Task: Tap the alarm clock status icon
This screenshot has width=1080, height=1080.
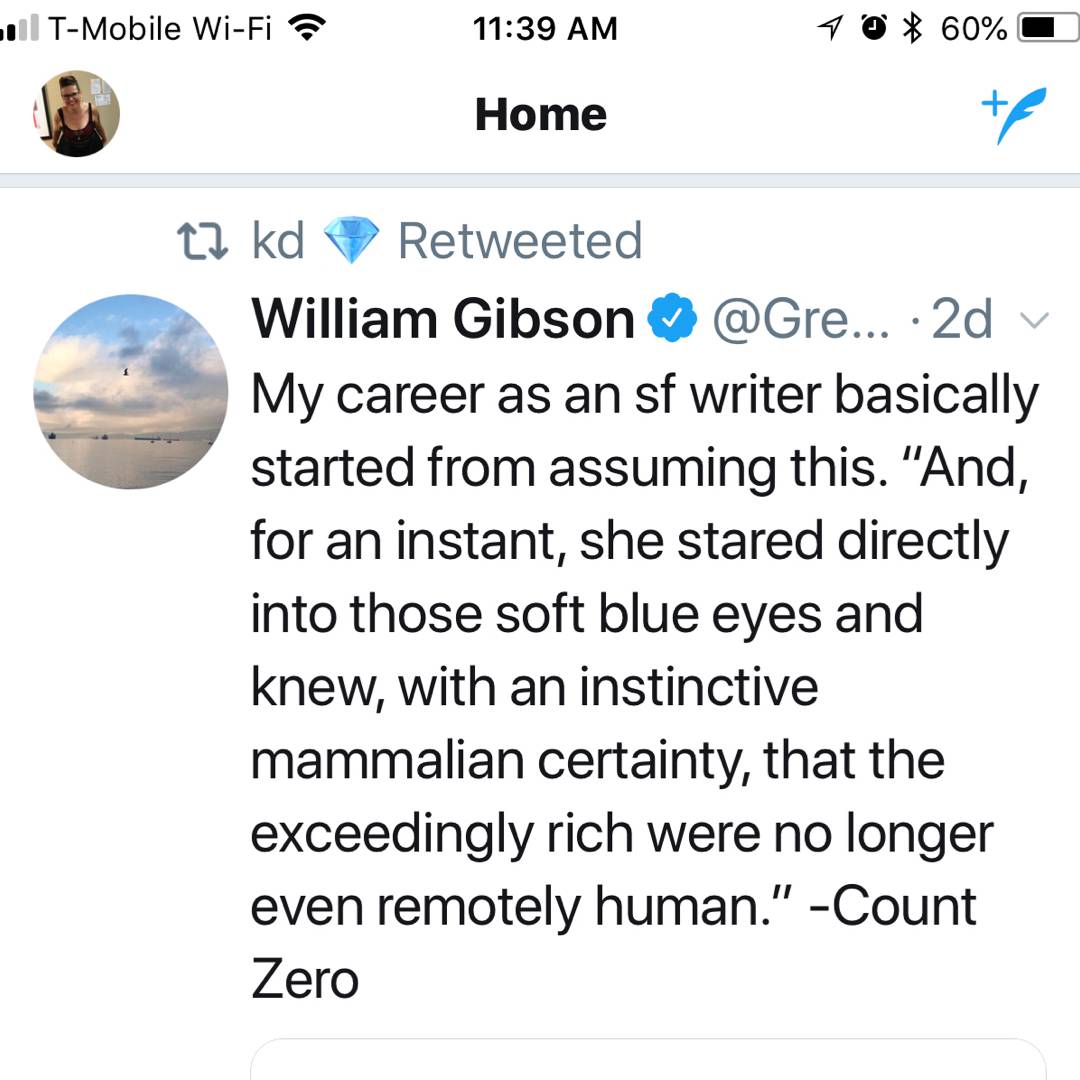Action: coord(873,29)
